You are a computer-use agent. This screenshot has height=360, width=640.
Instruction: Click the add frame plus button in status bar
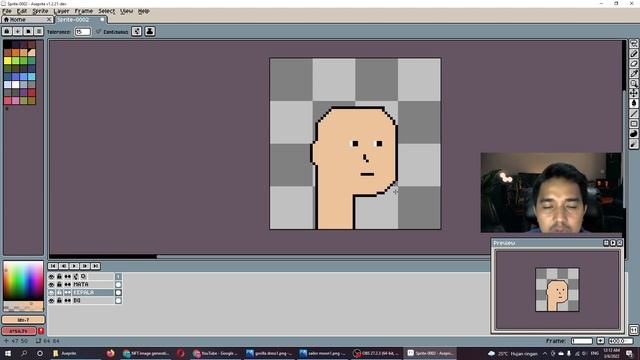(x=600, y=341)
